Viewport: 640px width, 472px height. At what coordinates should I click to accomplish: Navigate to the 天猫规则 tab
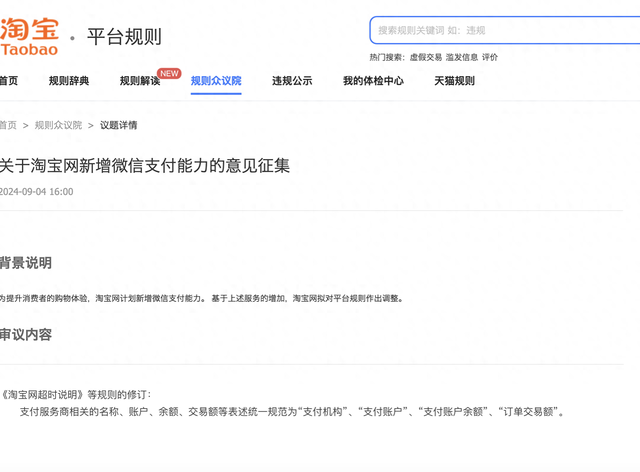pos(454,81)
